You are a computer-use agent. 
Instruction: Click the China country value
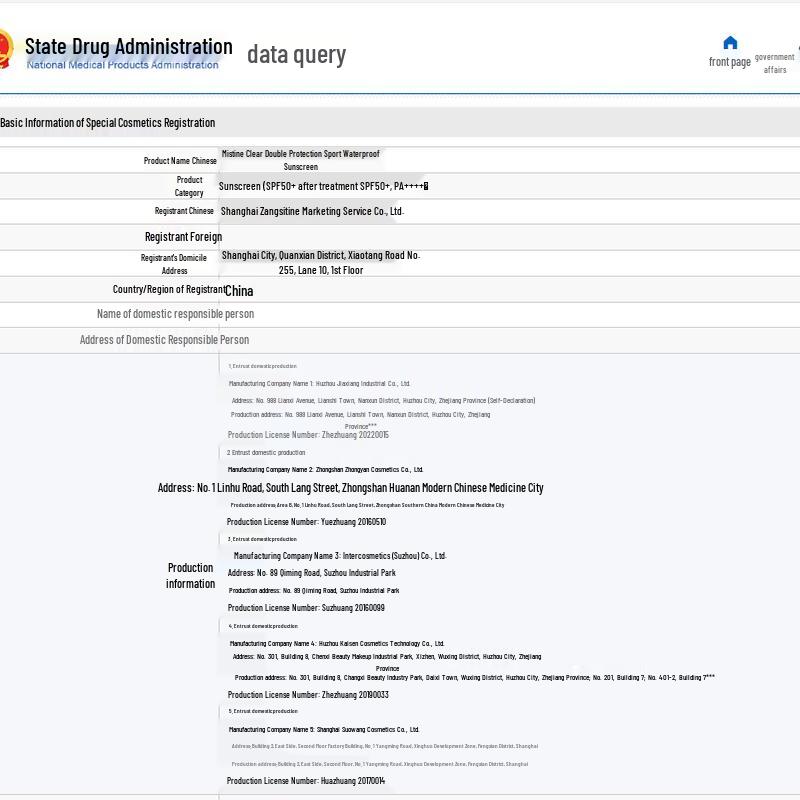(x=239, y=291)
